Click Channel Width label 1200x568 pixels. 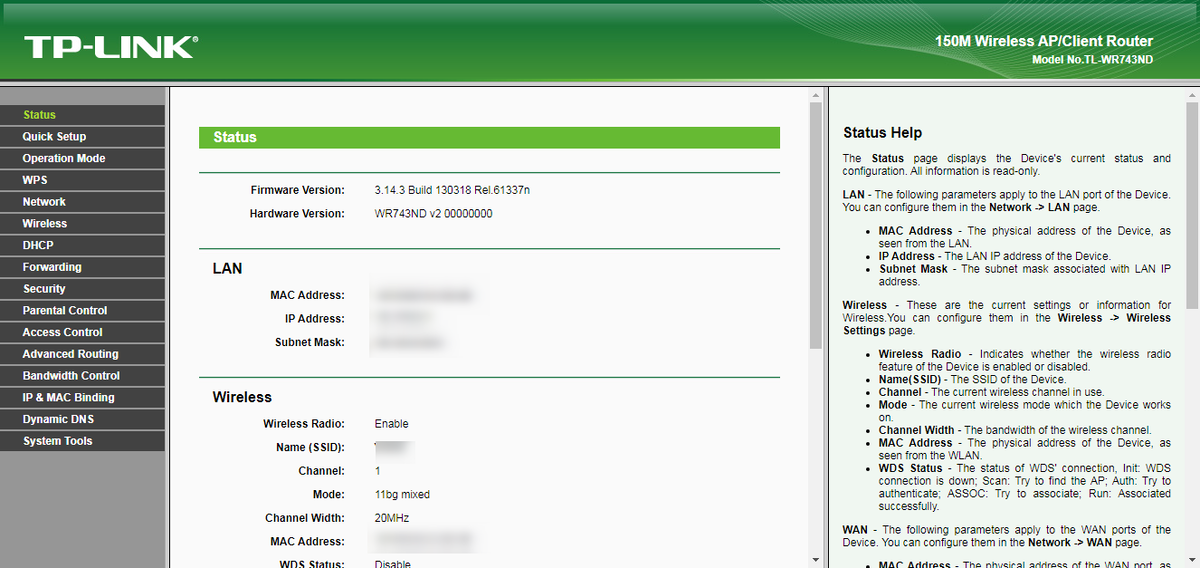tap(305, 518)
